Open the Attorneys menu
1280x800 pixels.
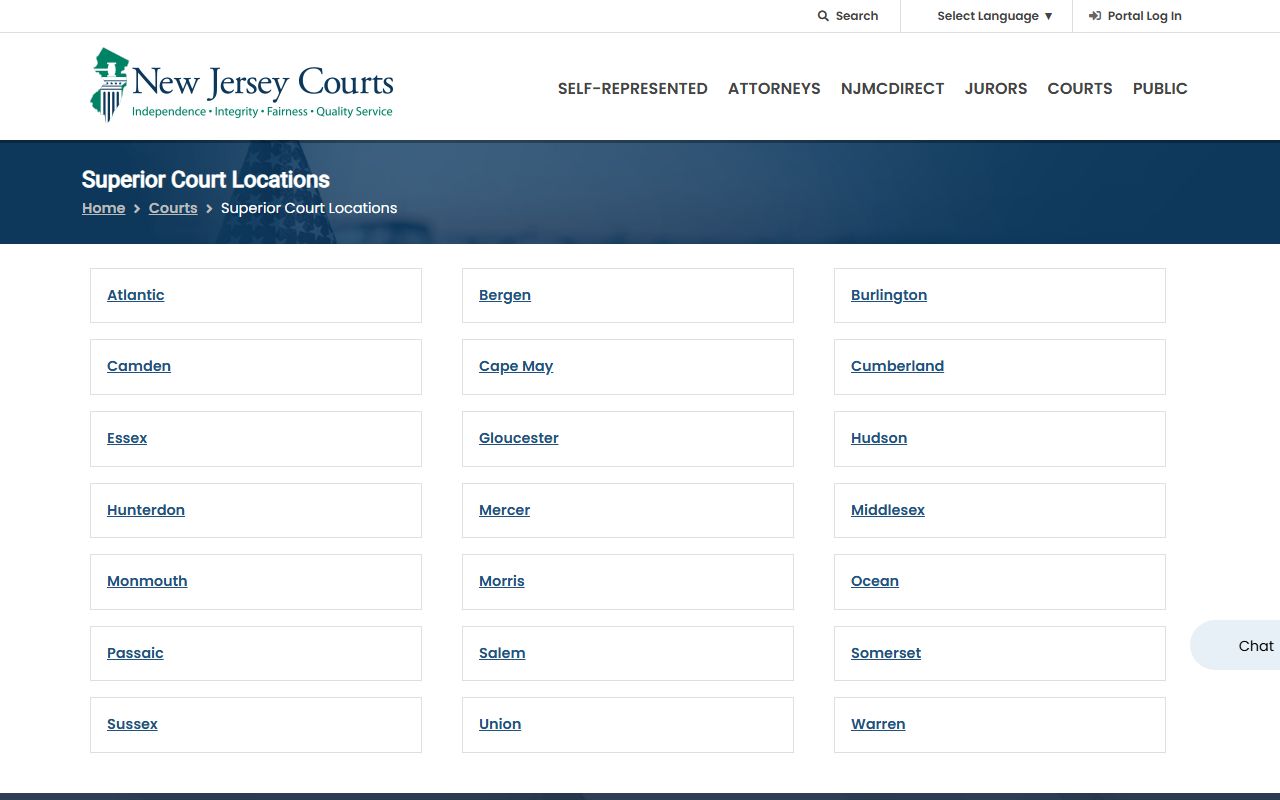click(774, 88)
